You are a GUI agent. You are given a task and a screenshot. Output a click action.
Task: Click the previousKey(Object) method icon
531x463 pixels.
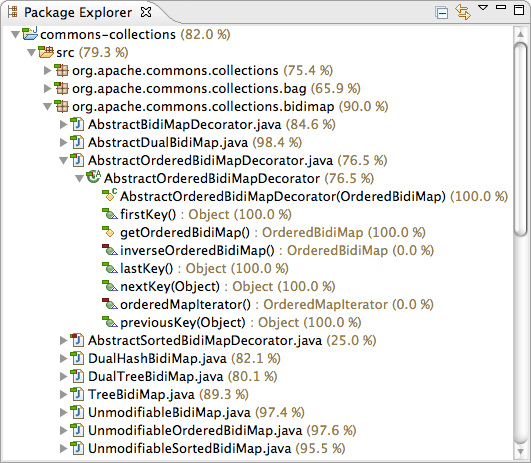[x=109, y=321]
